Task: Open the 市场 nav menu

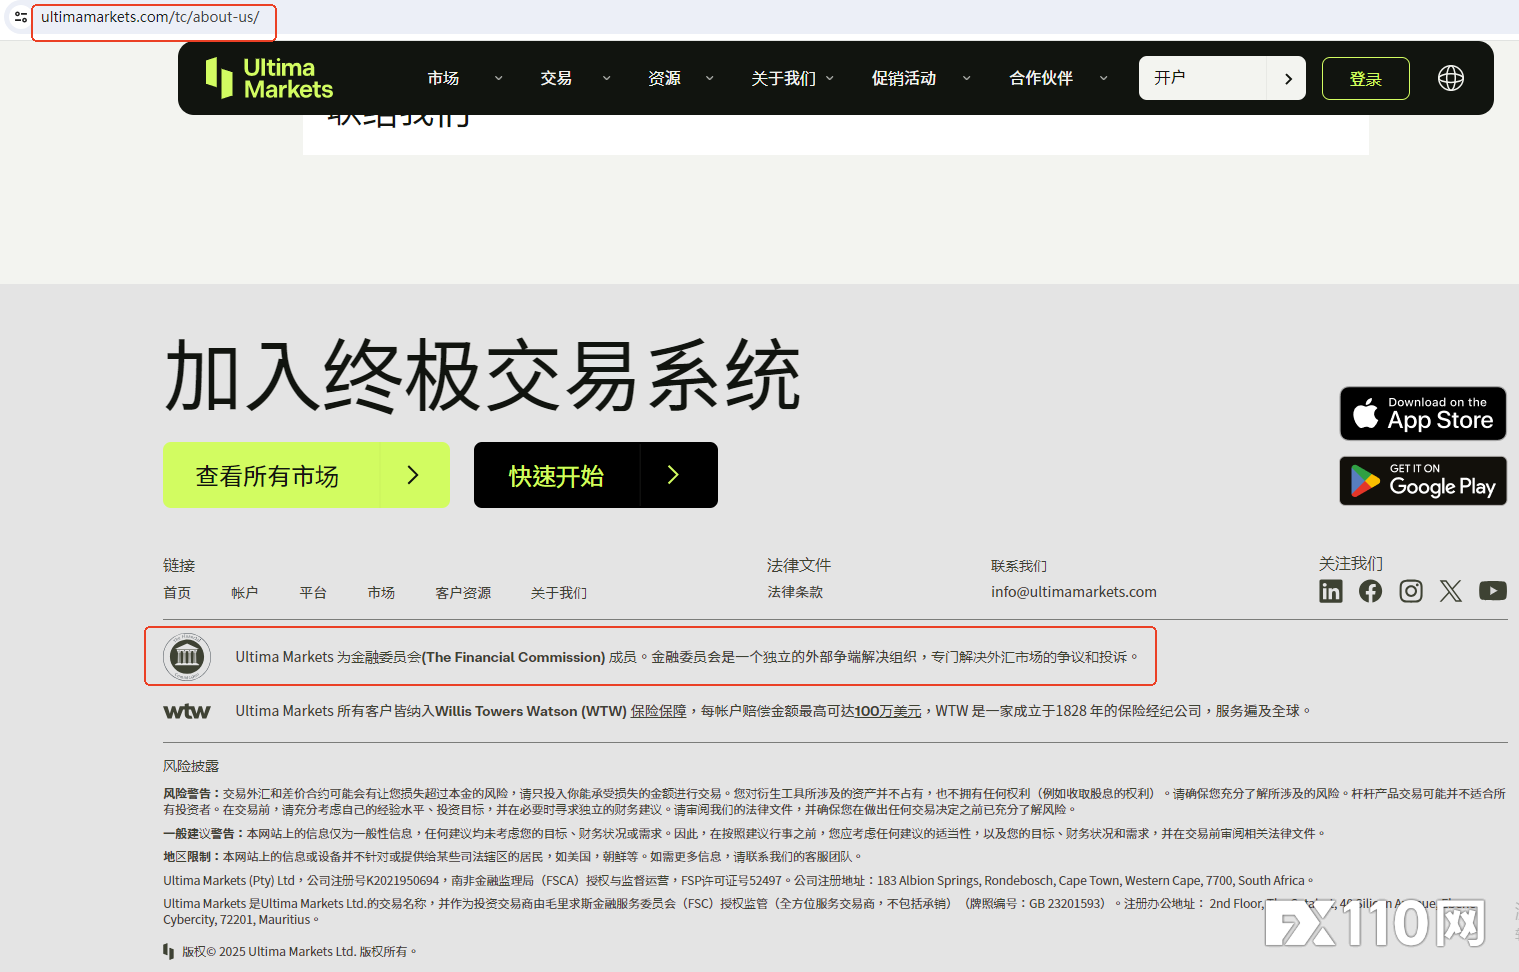Action: (443, 78)
